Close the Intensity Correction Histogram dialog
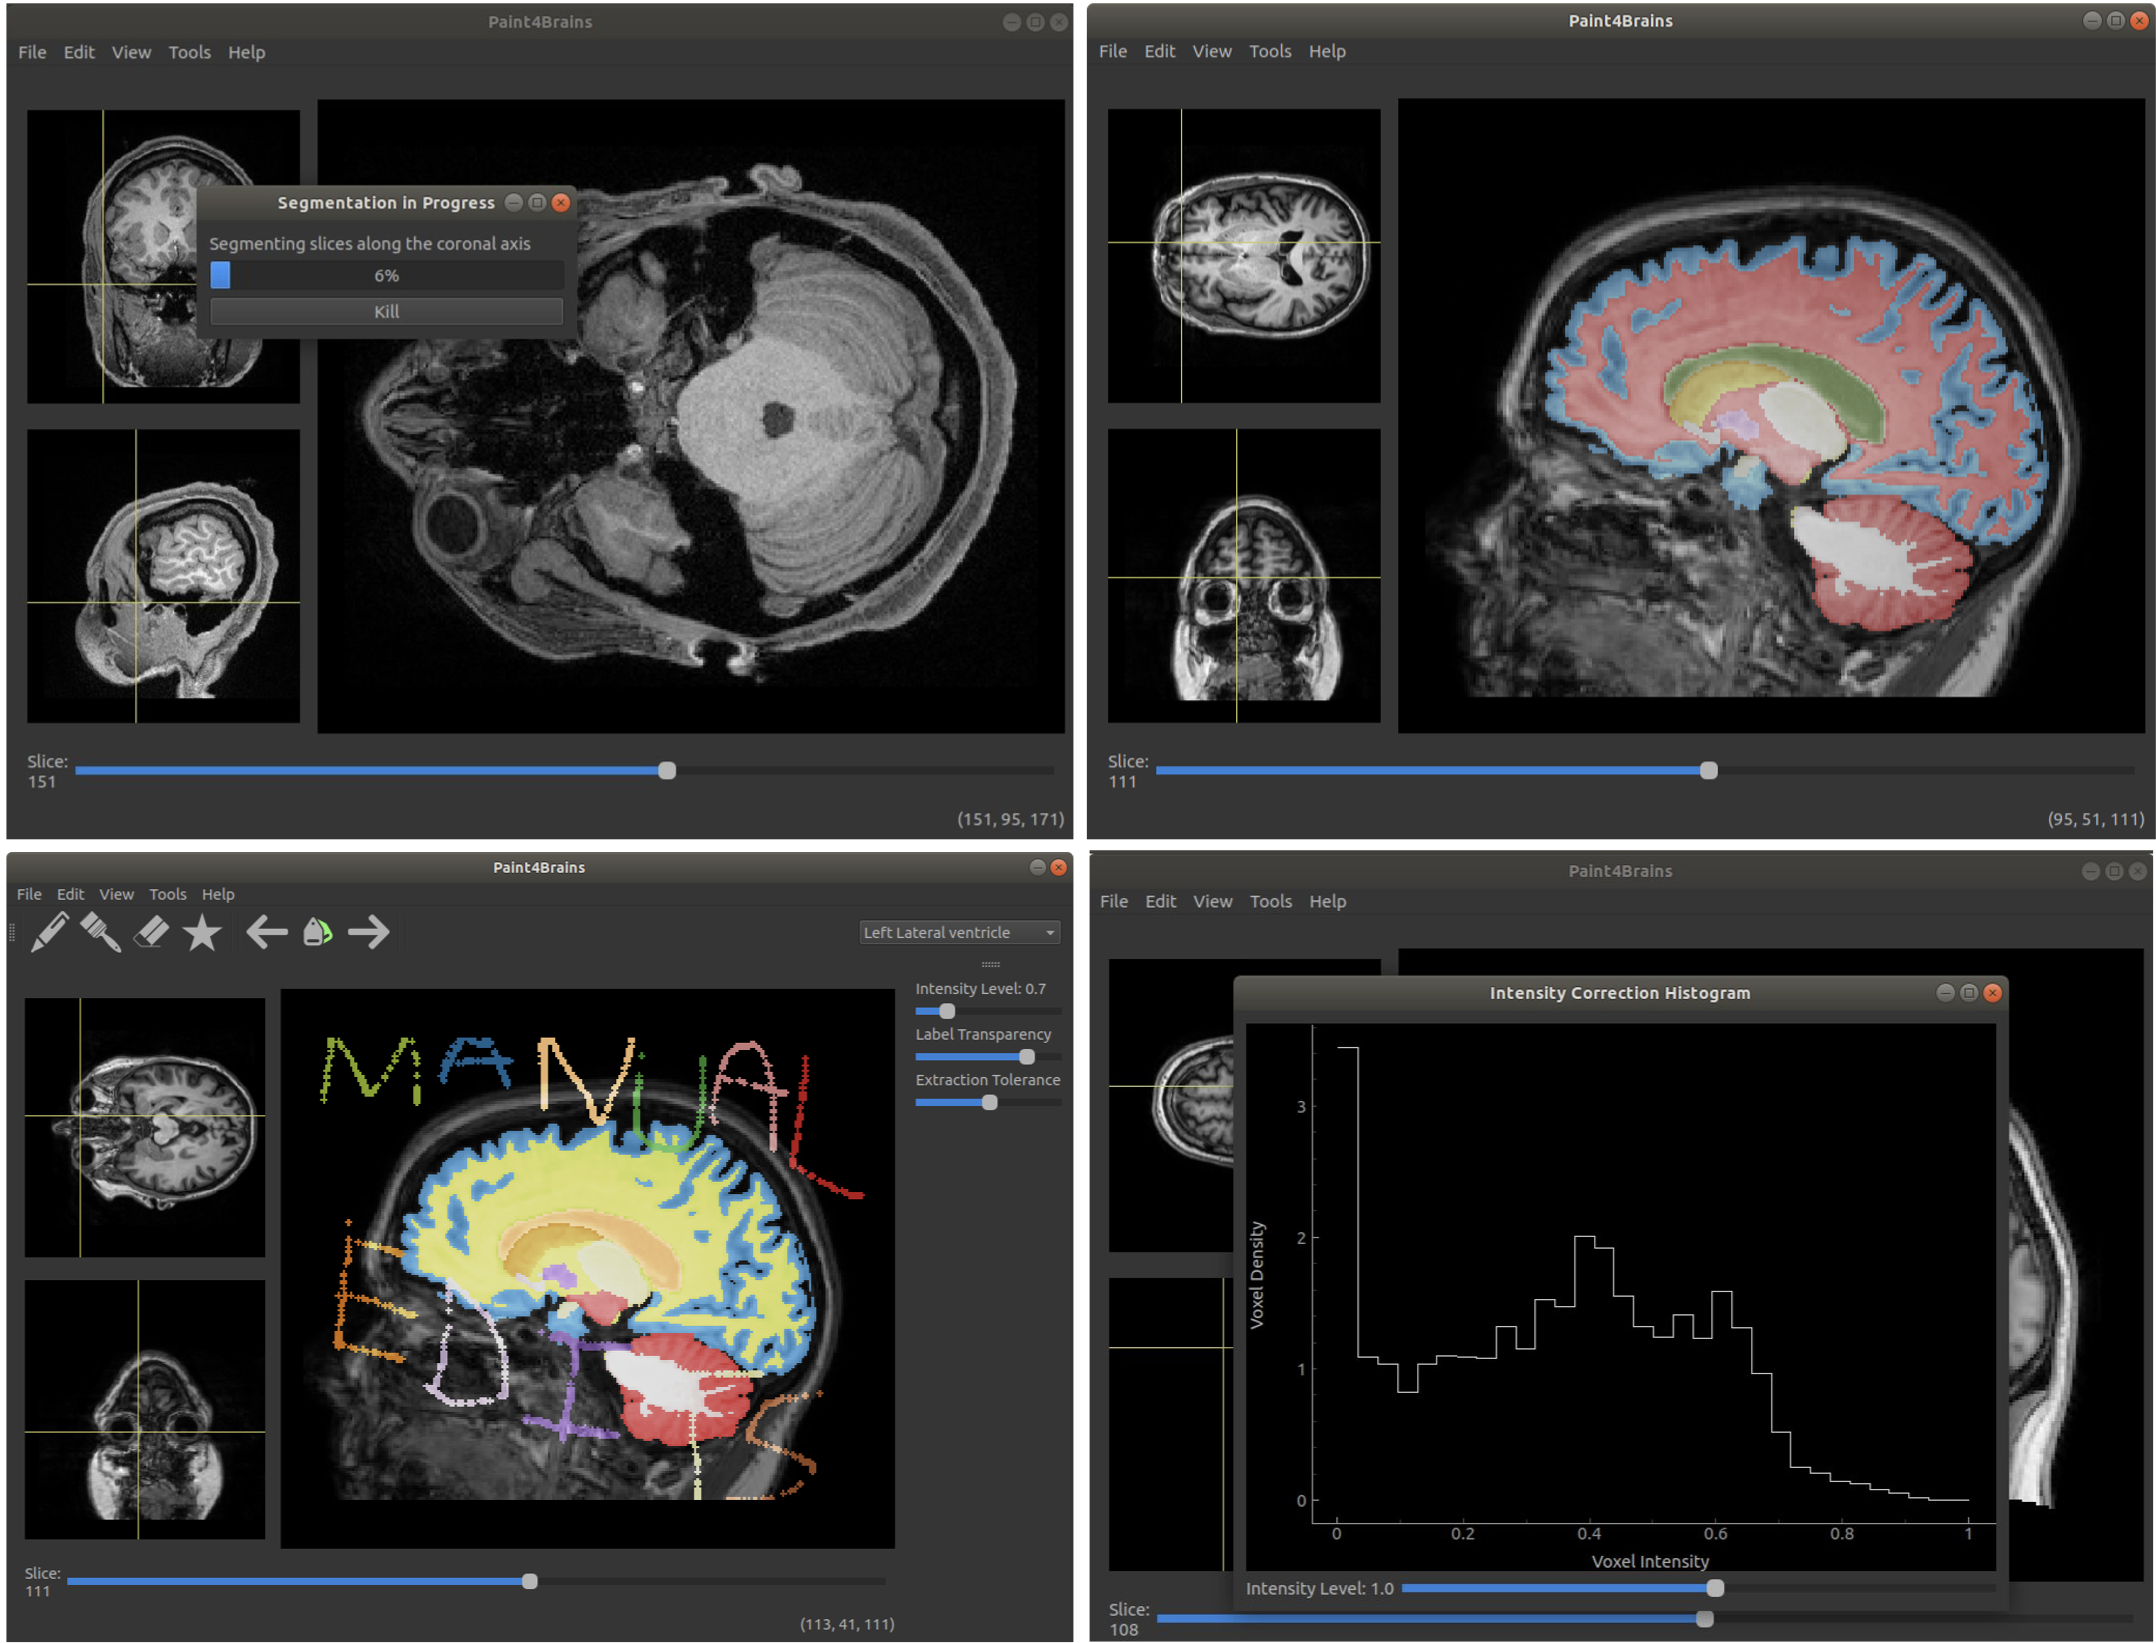Viewport: 2156px width, 1643px height. (x=1993, y=992)
